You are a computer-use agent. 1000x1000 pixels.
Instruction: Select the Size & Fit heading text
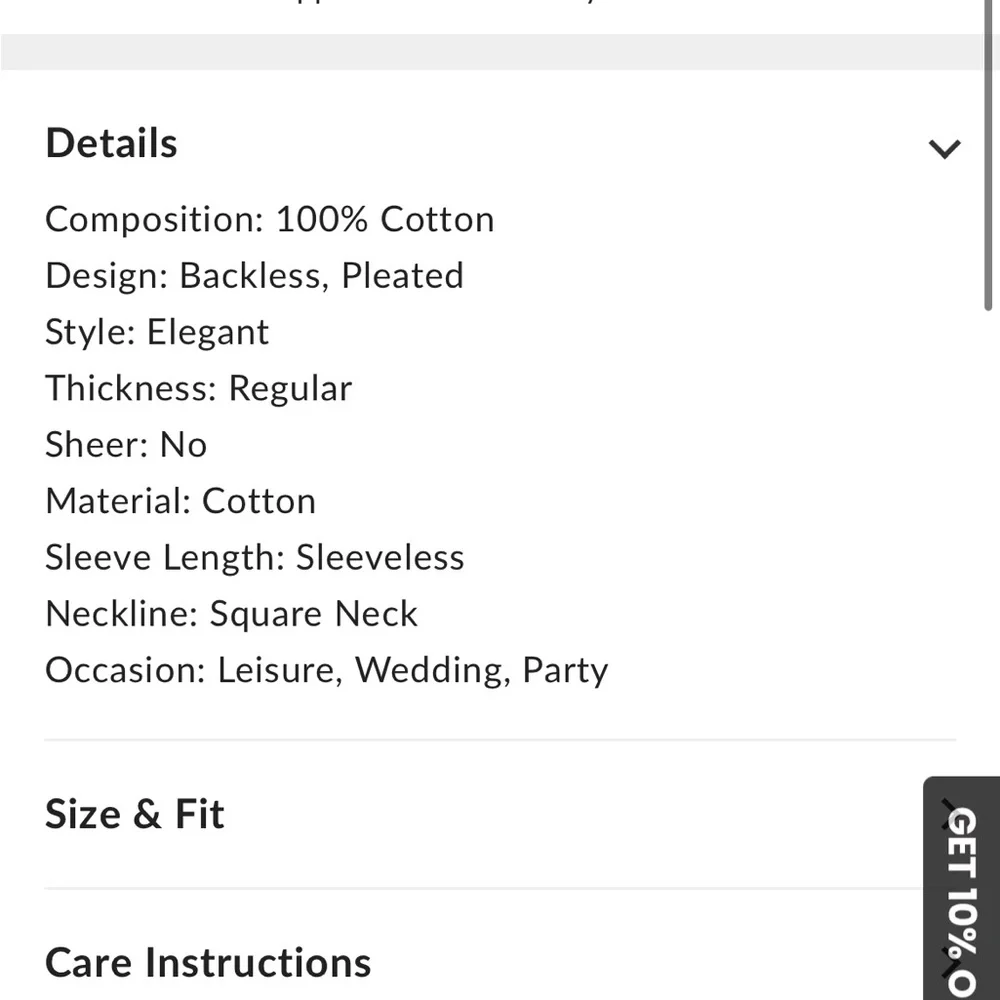click(134, 813)
